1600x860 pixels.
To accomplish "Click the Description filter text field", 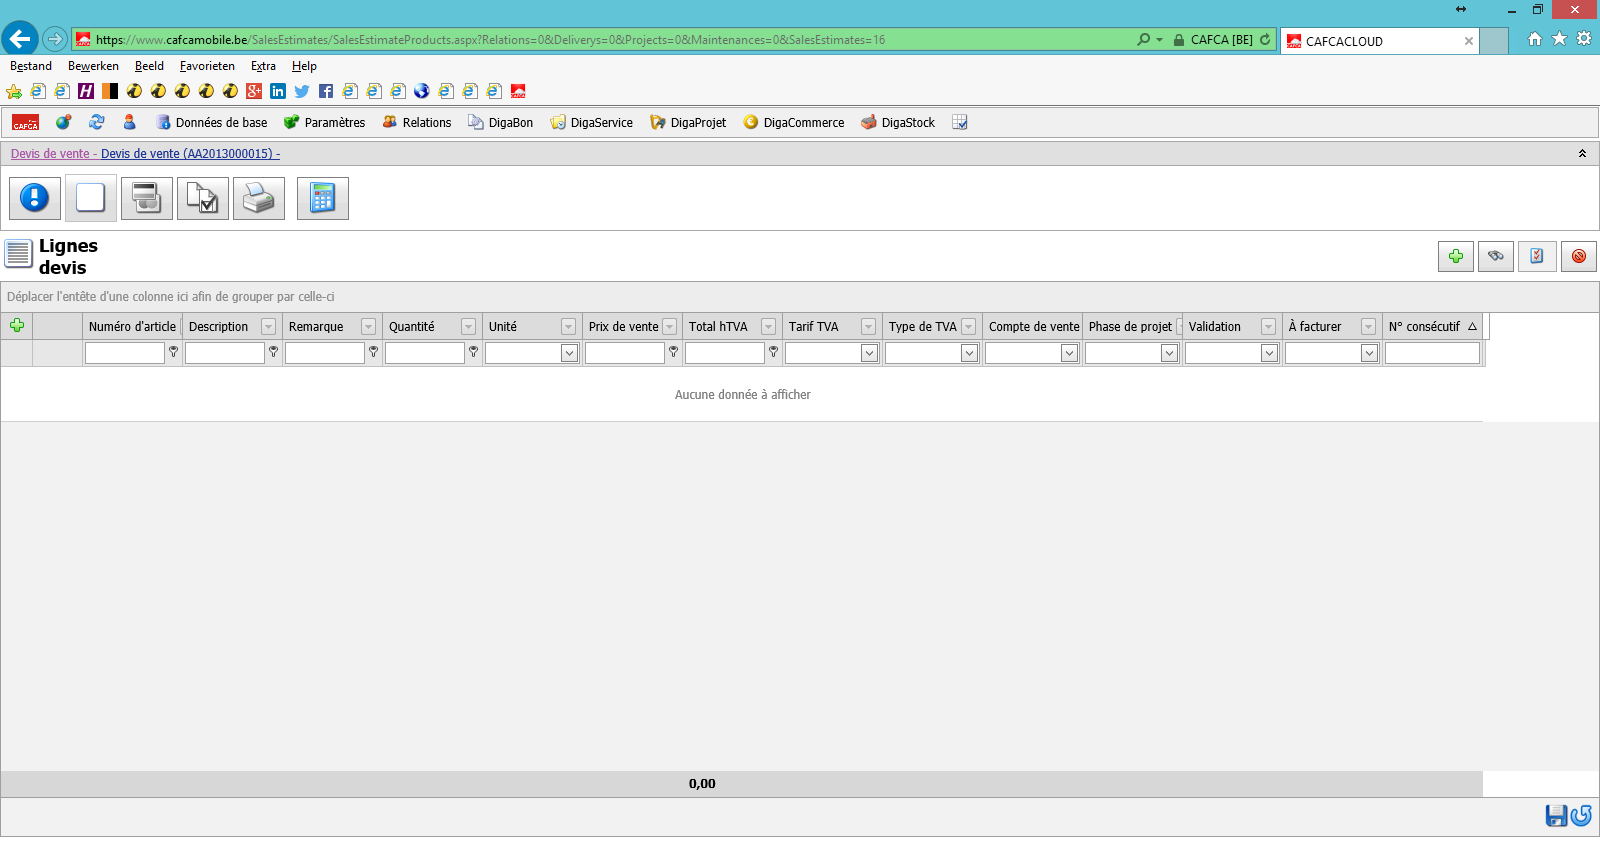I will point(225,353).
